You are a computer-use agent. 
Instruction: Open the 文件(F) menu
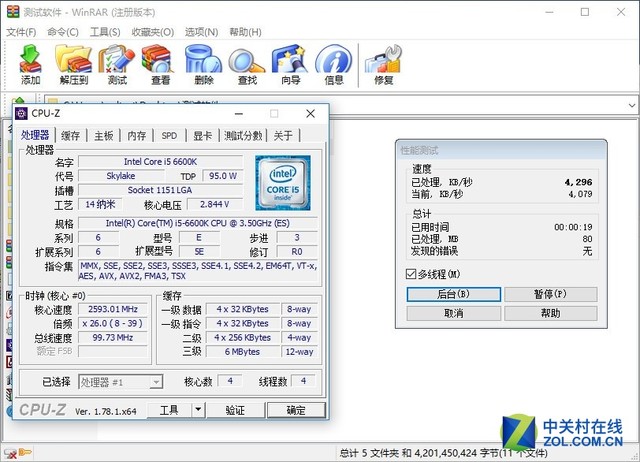(x=21, y=32)
